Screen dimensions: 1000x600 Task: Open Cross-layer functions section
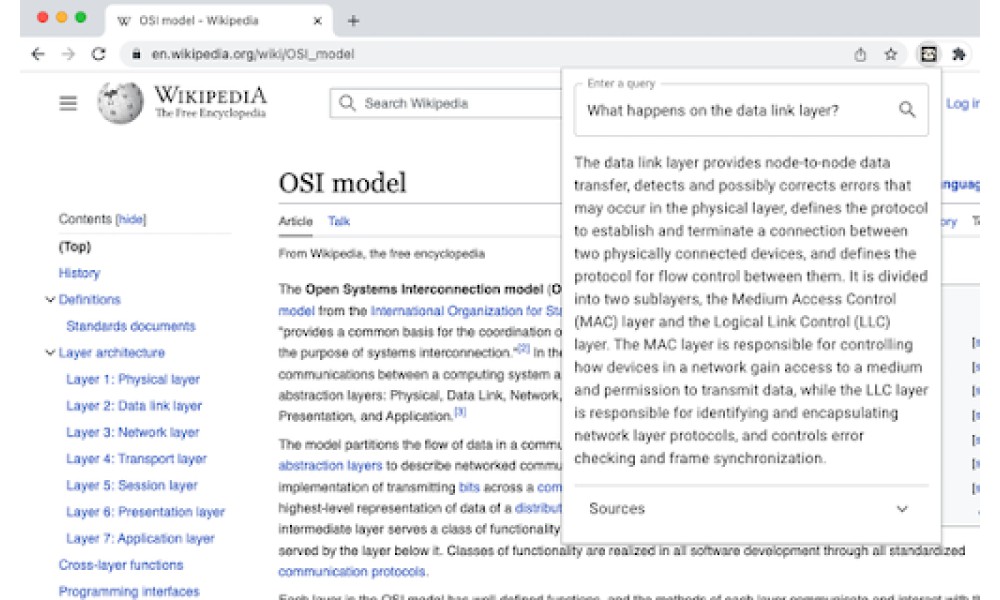coord(121,565)
